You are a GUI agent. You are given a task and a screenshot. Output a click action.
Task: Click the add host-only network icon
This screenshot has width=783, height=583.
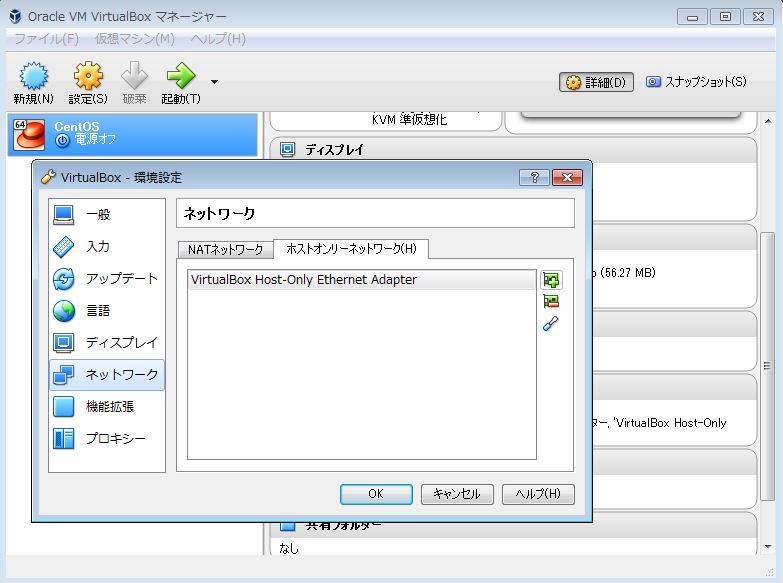[x=551, y=280]
